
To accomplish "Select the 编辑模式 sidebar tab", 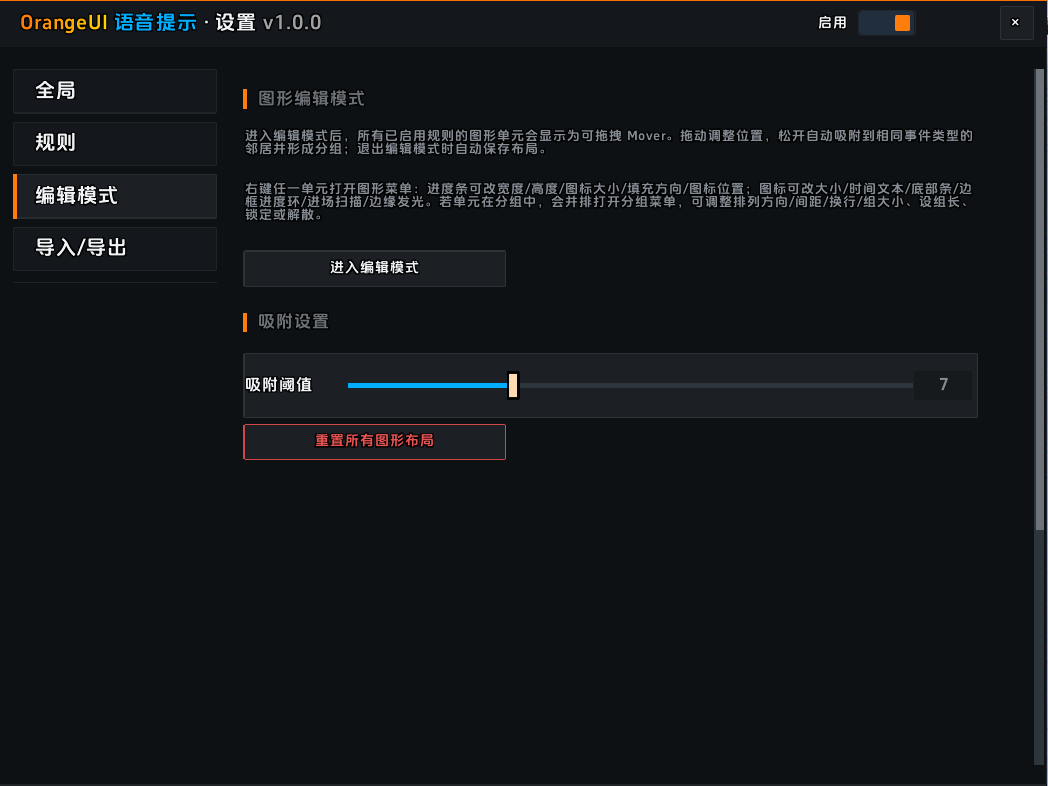I will pos(115,196).
